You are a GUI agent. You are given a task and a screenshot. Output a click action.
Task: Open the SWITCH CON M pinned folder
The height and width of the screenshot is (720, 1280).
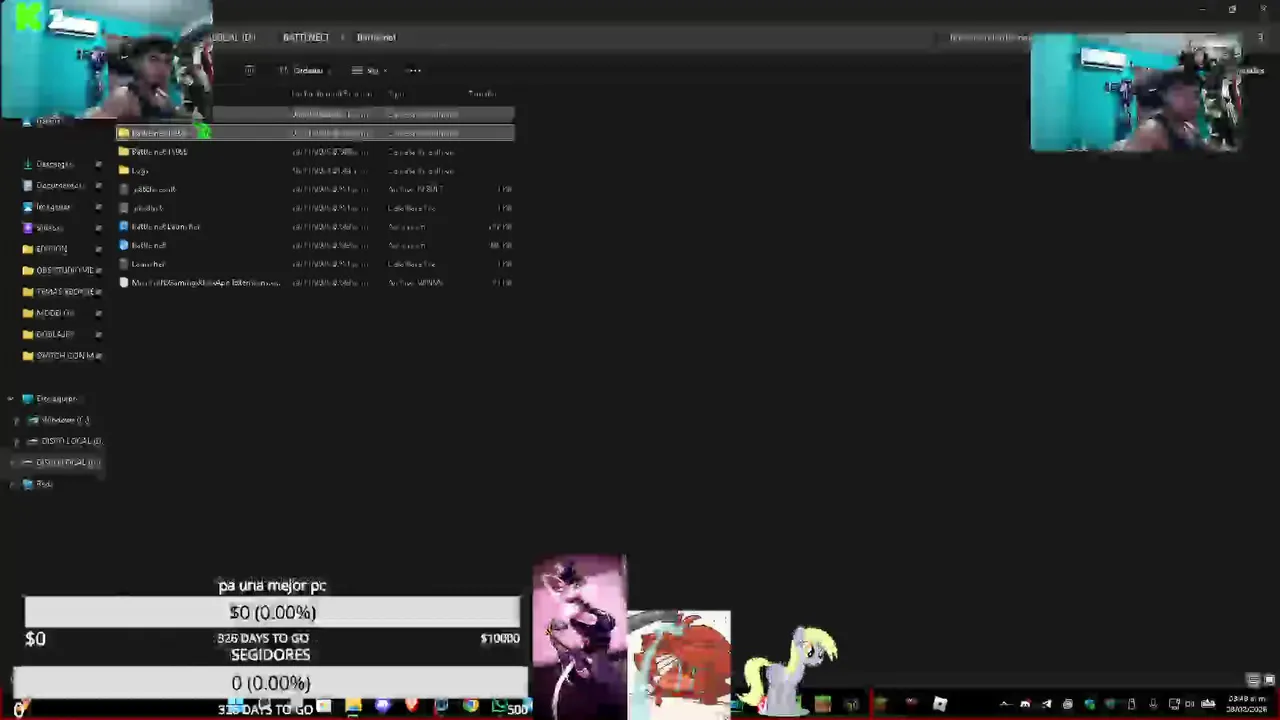64,355
